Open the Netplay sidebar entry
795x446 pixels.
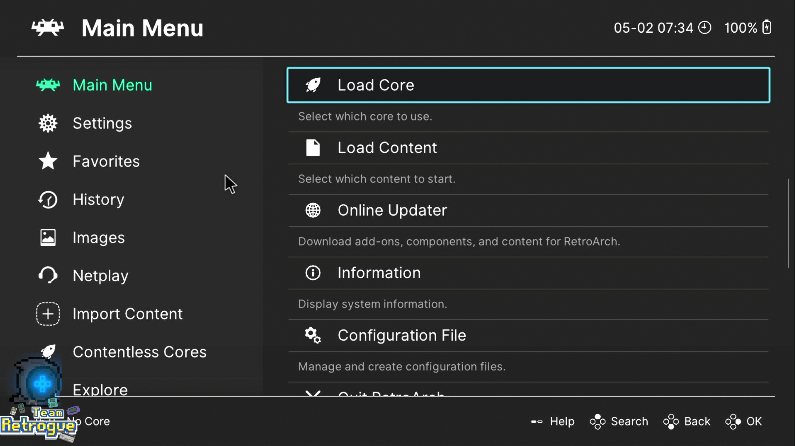(100, 276)
